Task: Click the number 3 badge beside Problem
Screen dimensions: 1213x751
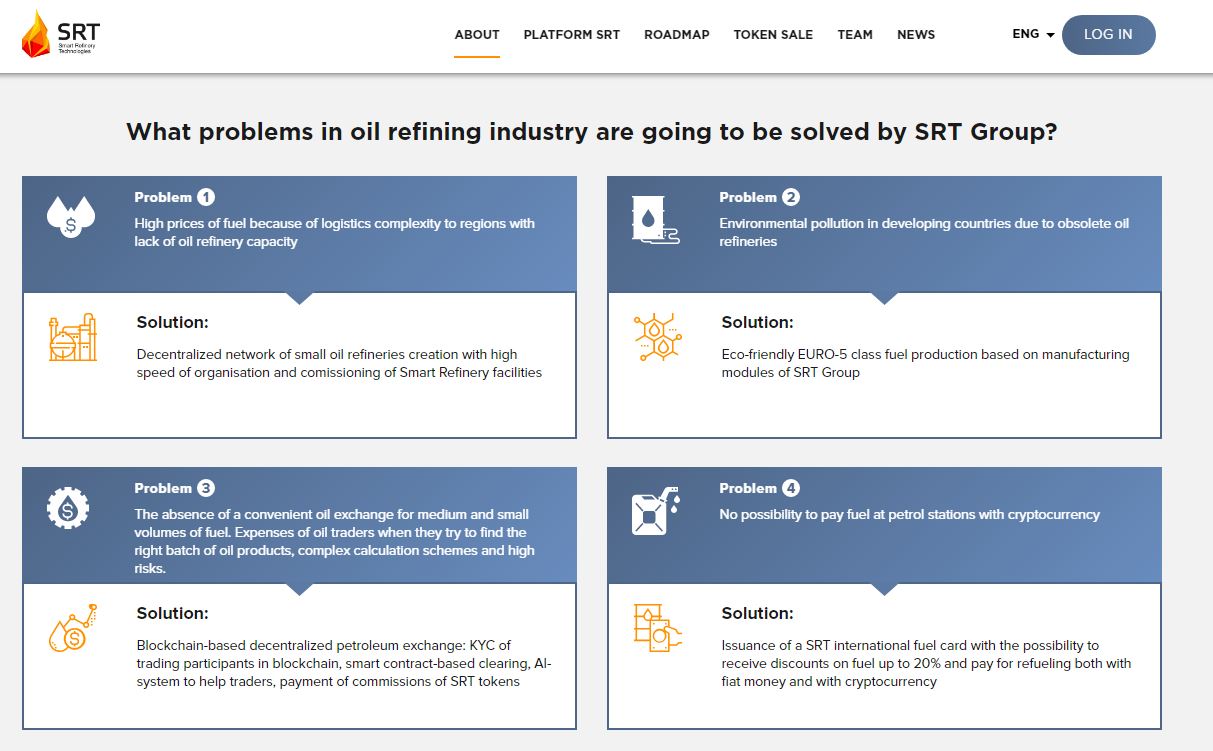Action: (x=206, y=488)
